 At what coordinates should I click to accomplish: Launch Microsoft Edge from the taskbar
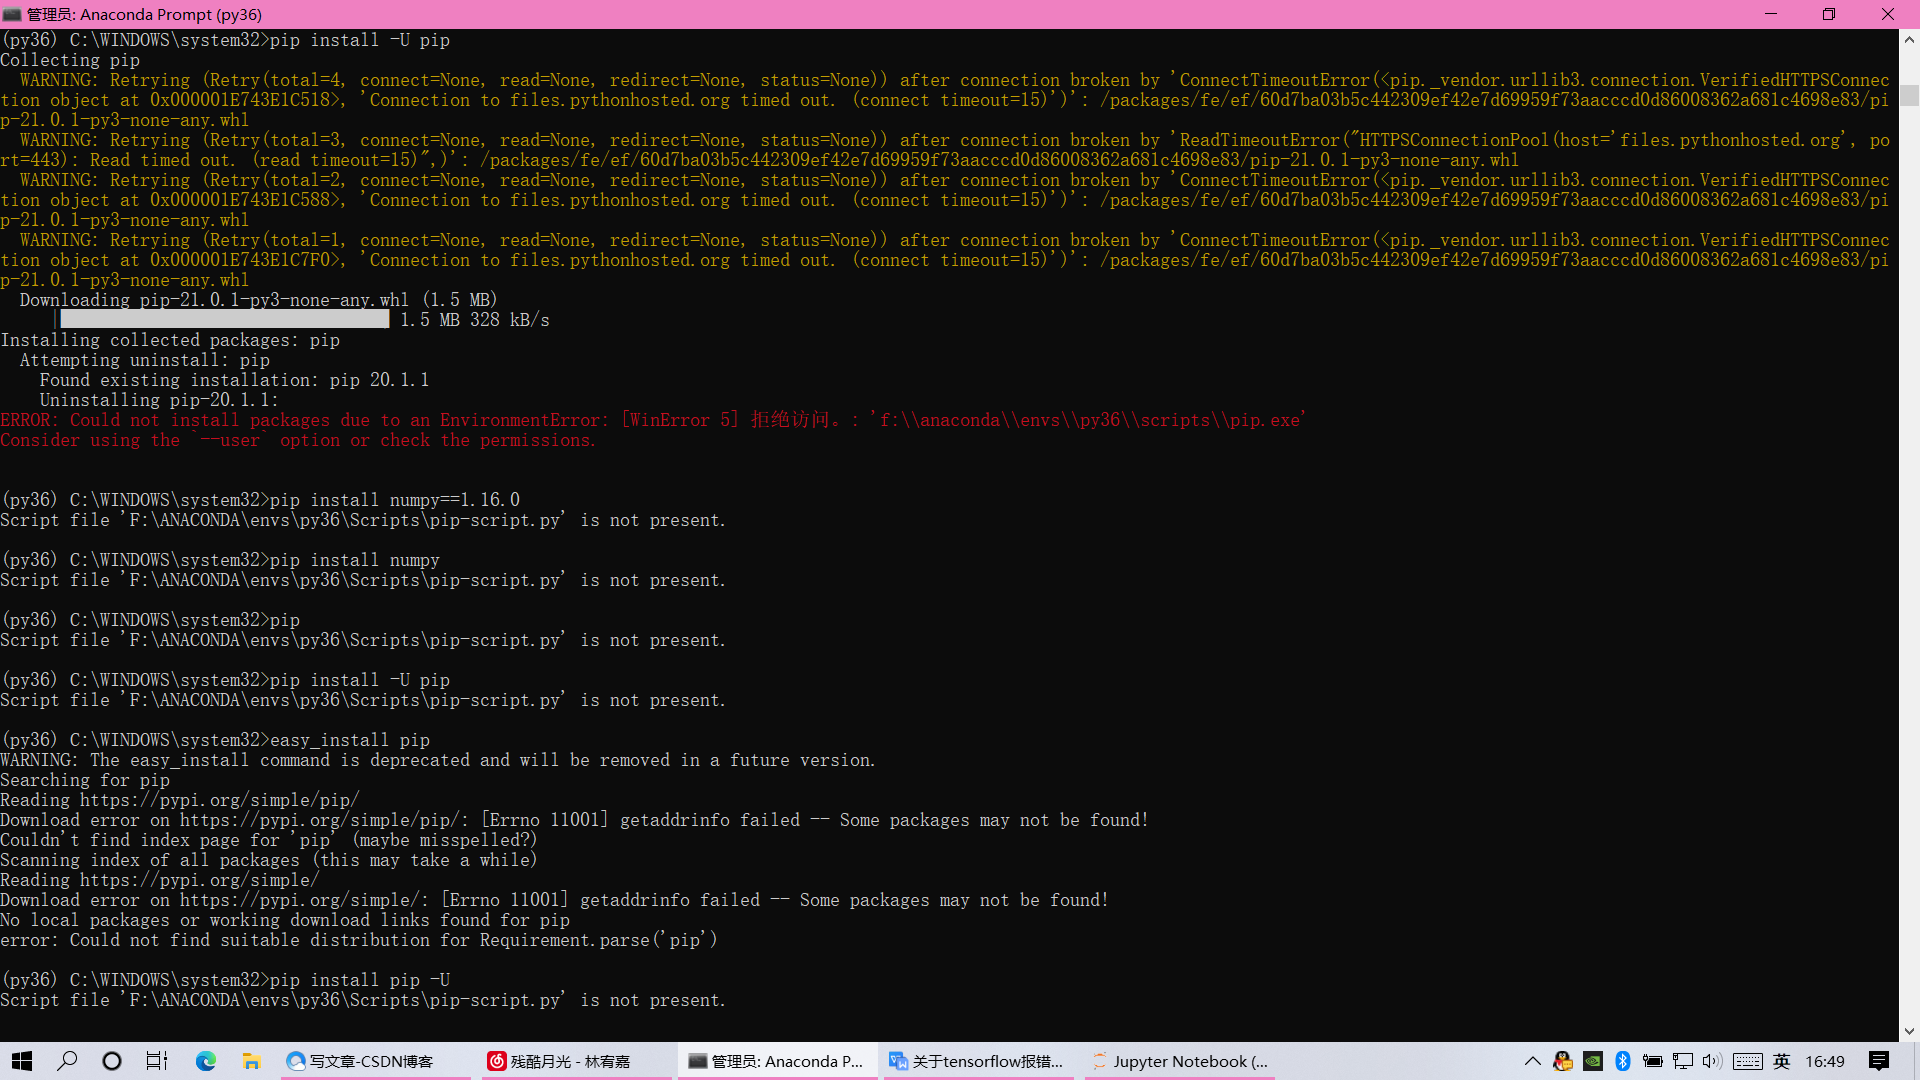point(206,1061)
